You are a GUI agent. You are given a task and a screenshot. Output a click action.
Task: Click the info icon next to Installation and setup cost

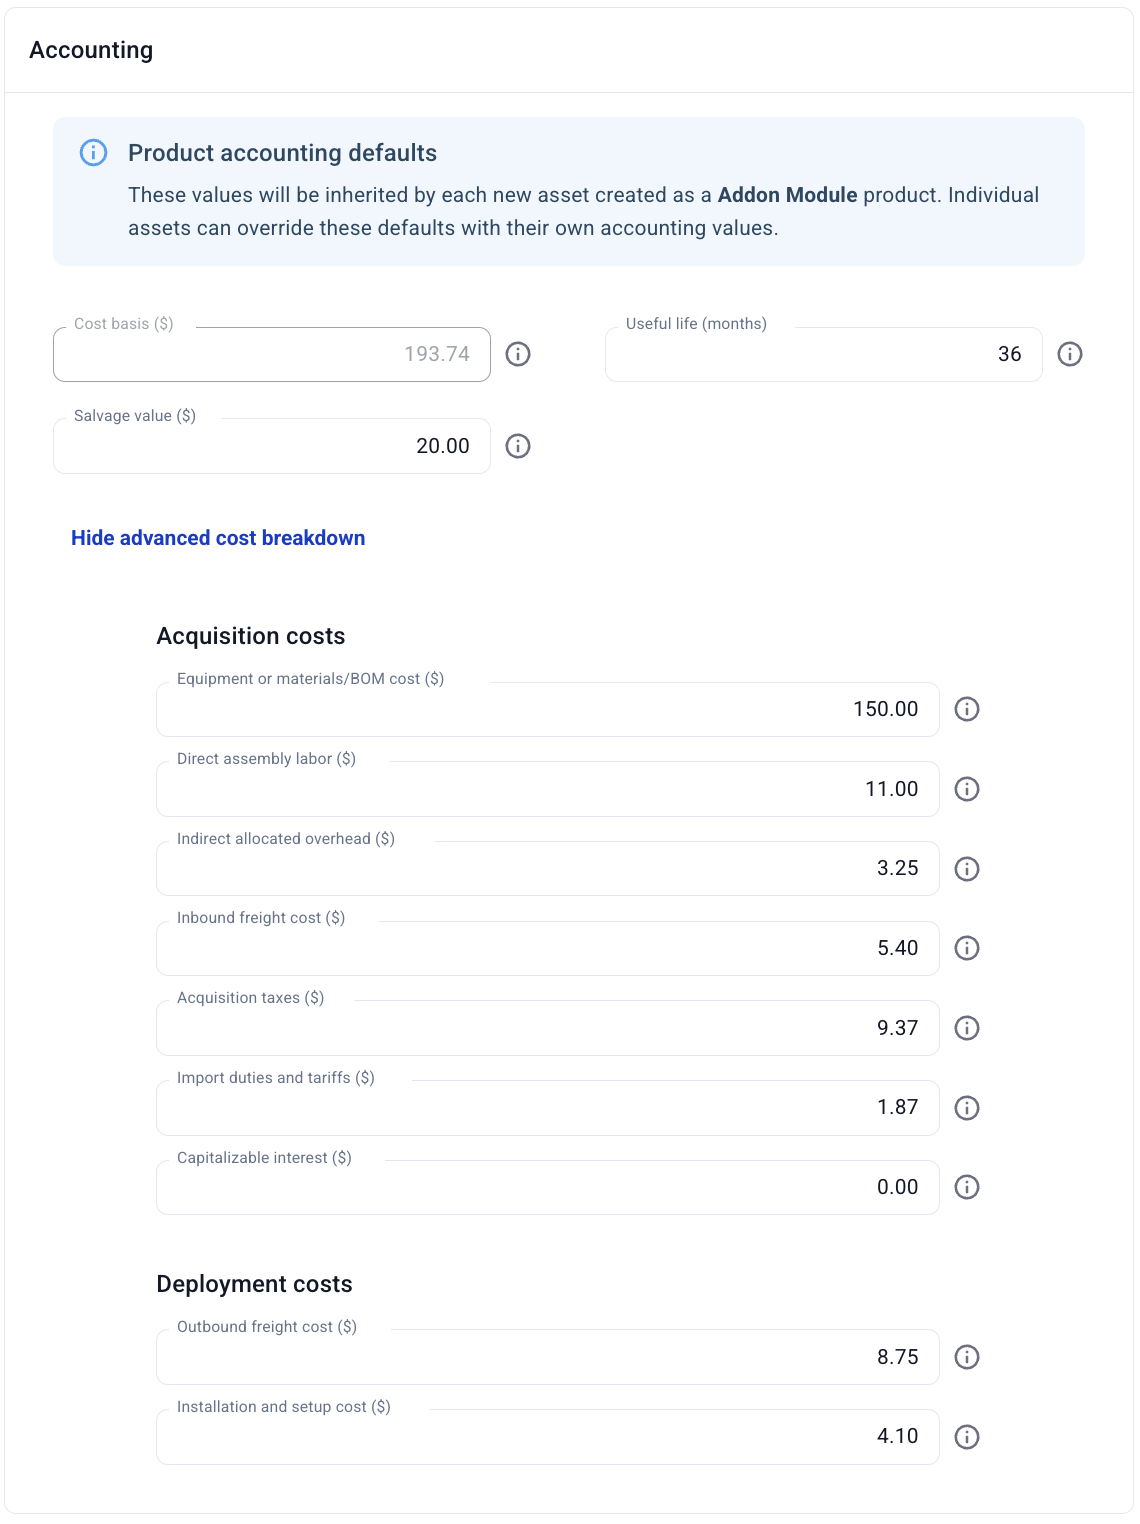[x=966, y=1437]
